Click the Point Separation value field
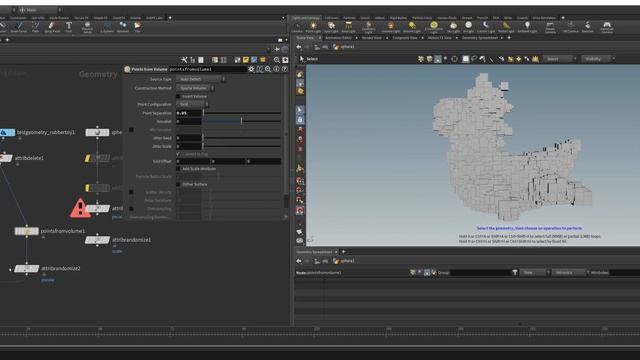 click(189, 113)
